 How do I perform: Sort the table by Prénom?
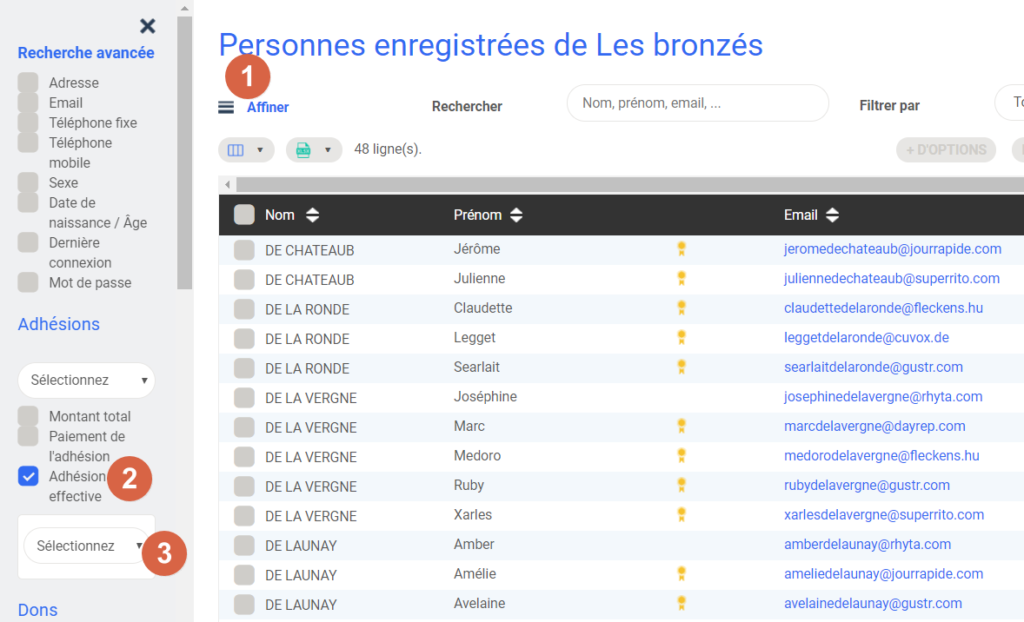517,215
